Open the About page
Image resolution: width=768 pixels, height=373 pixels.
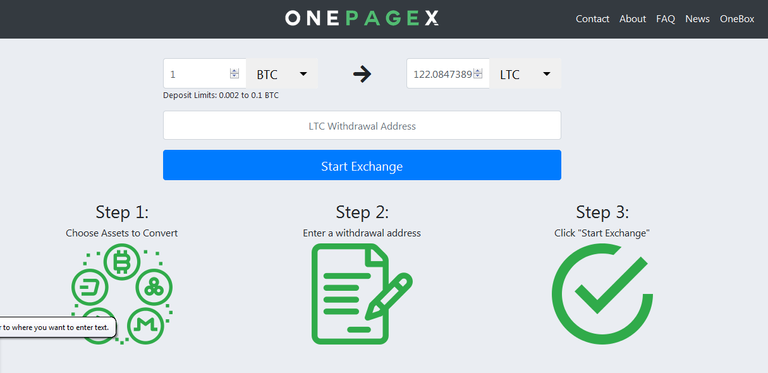click(632, 19)
